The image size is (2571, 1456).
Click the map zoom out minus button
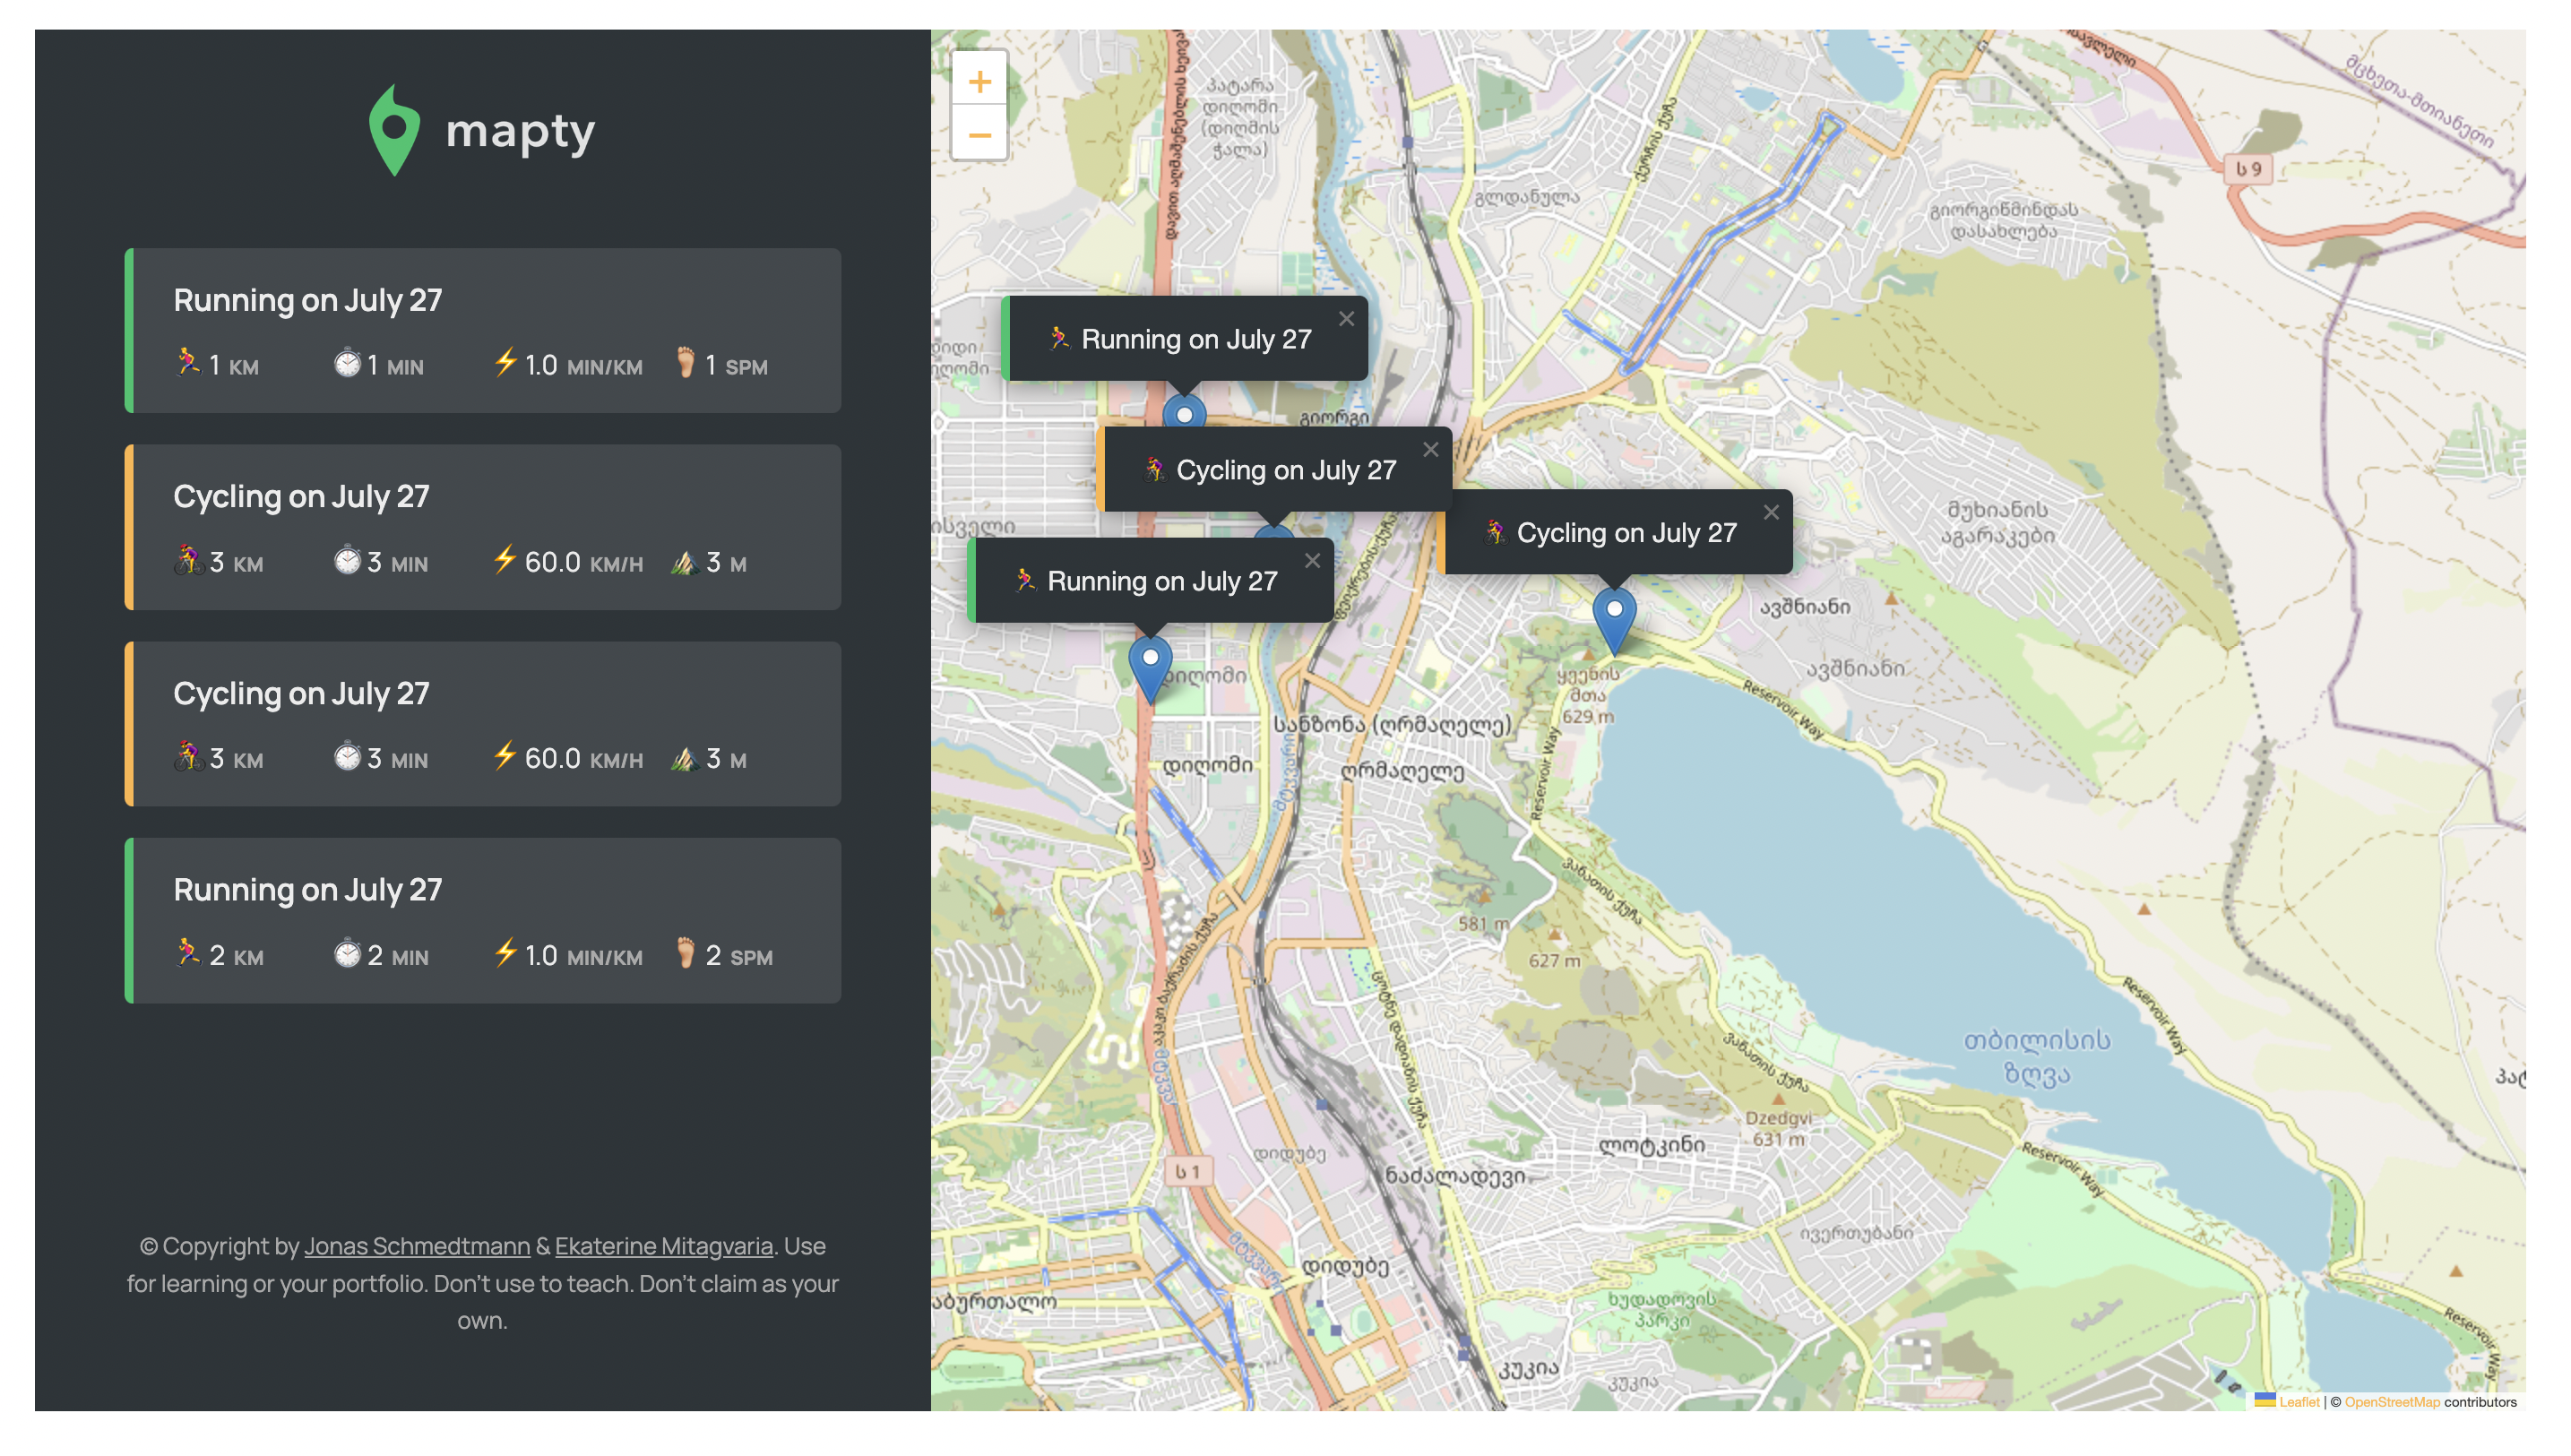tap(979, 135)
